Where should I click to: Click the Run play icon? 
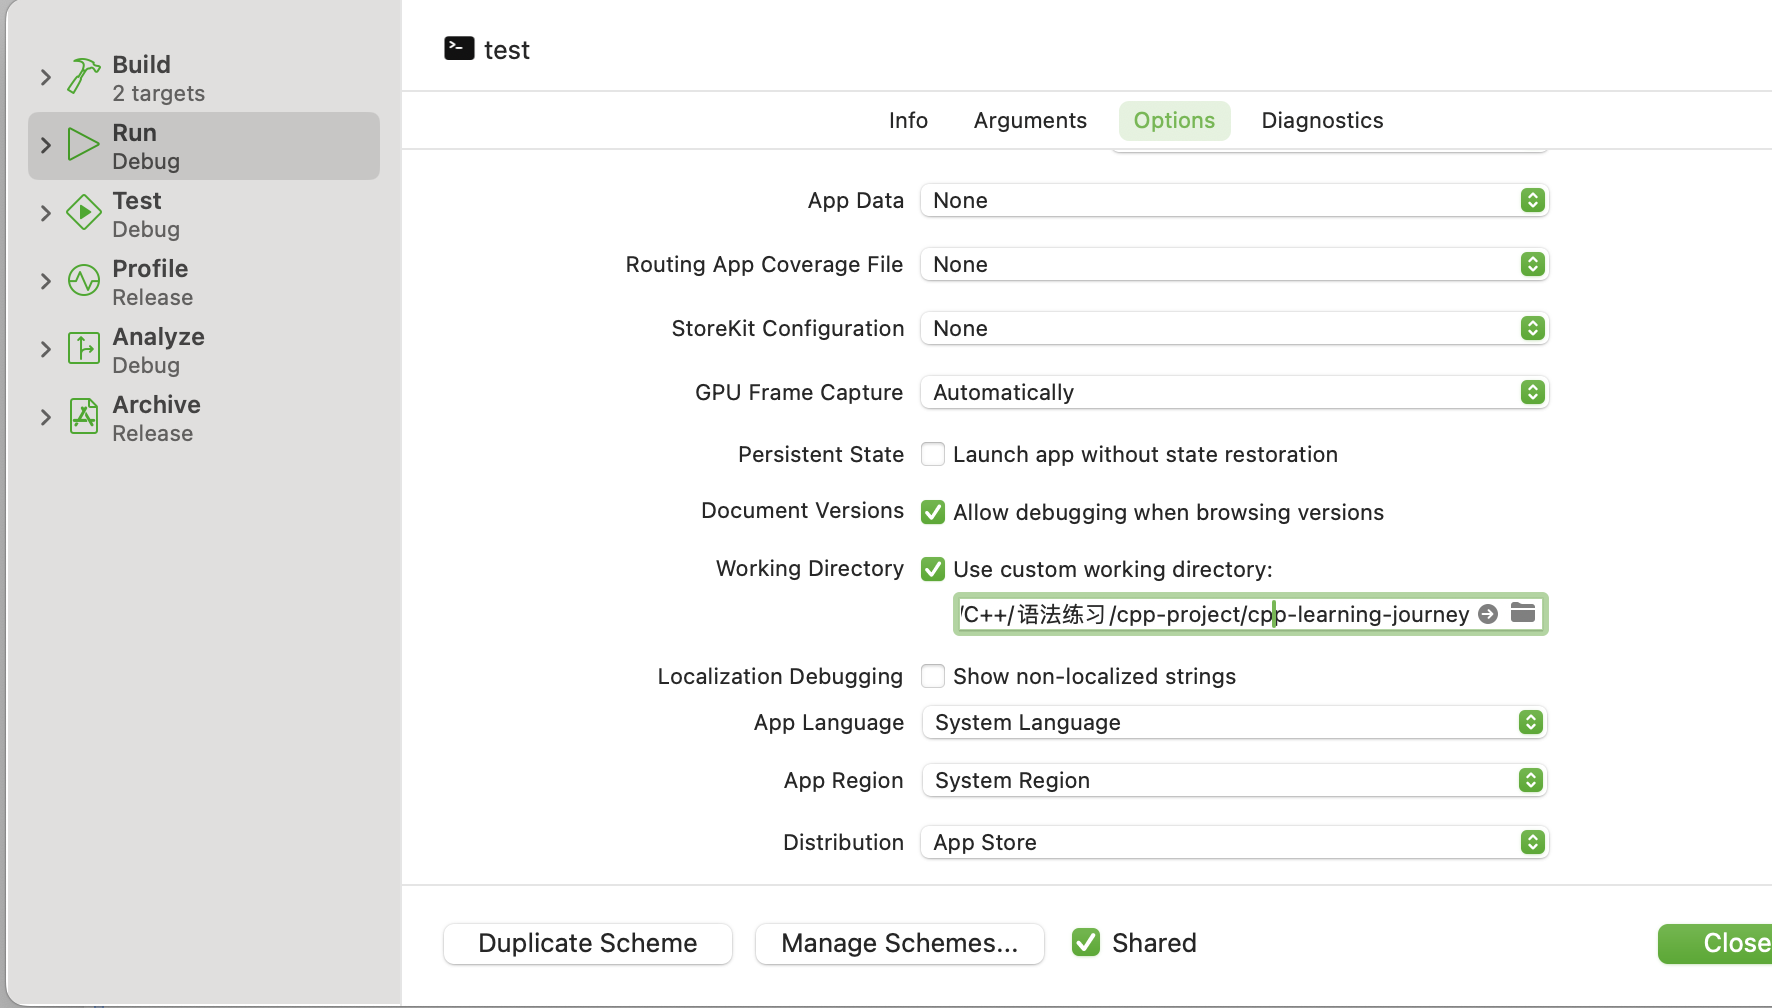(x=84, y=145)
